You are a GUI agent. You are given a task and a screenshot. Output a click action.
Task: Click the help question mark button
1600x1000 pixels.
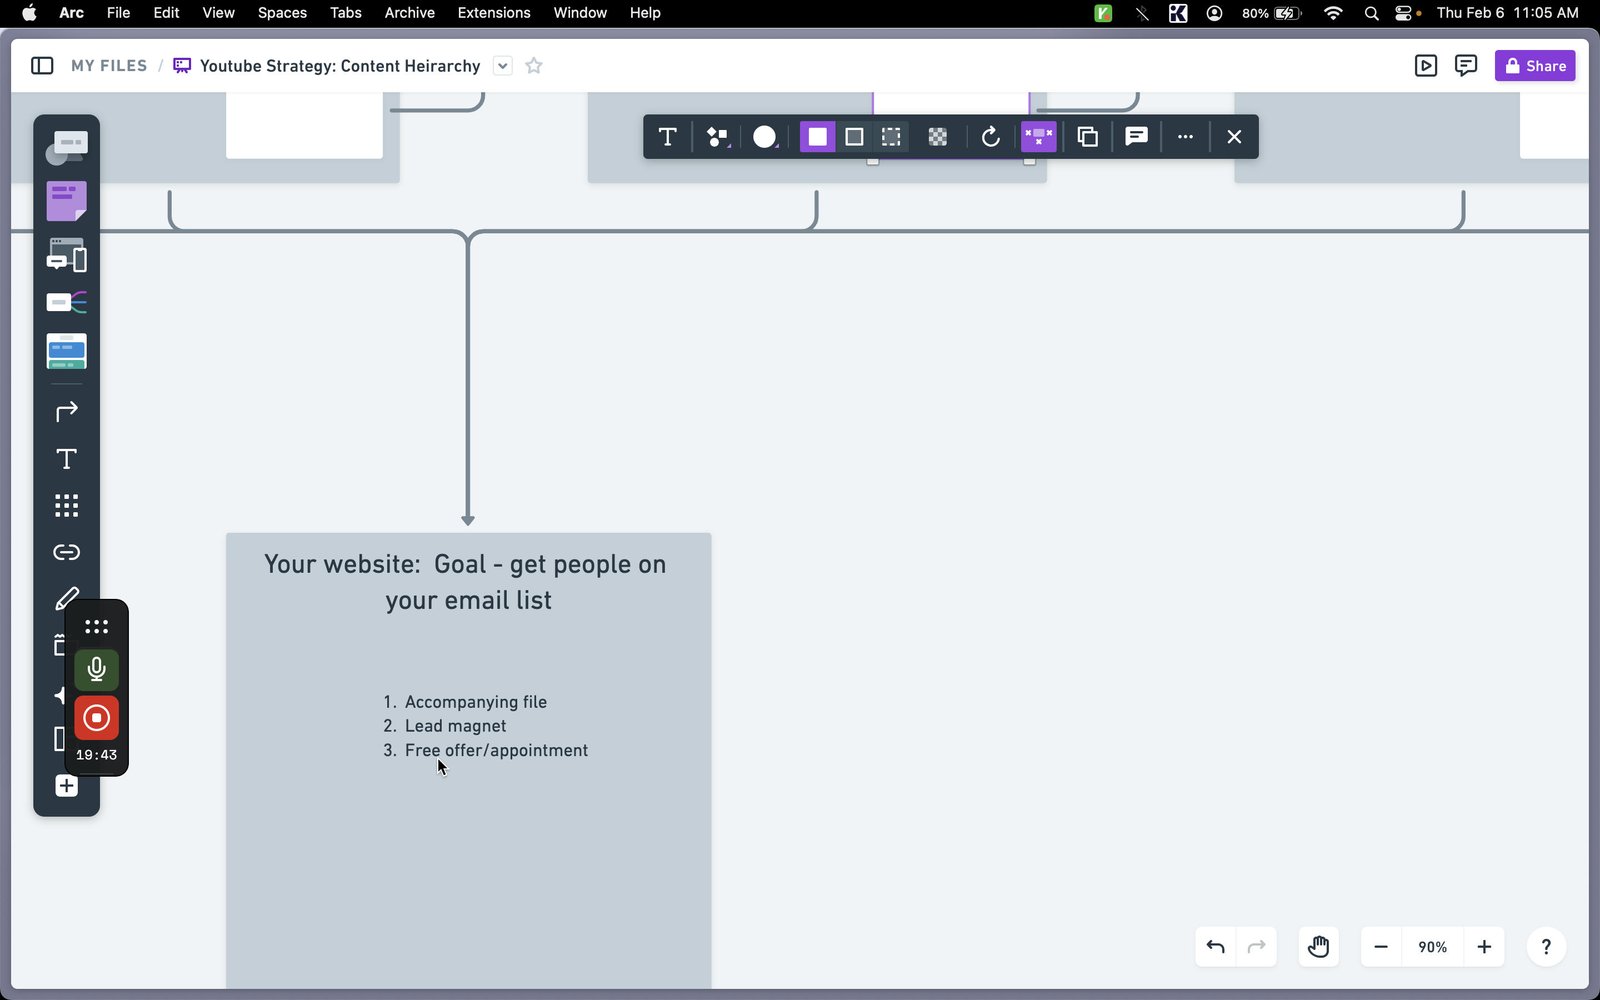[1546, 947]
